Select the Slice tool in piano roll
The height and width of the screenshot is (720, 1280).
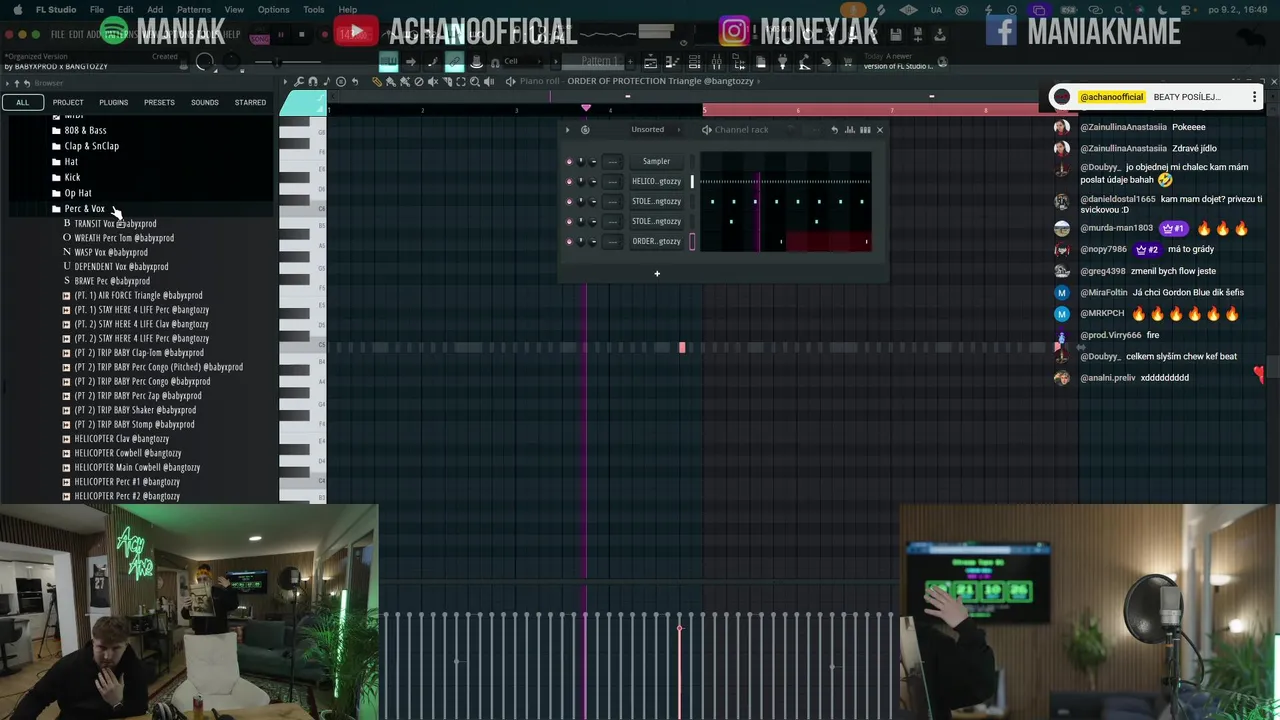click(447, 81)
